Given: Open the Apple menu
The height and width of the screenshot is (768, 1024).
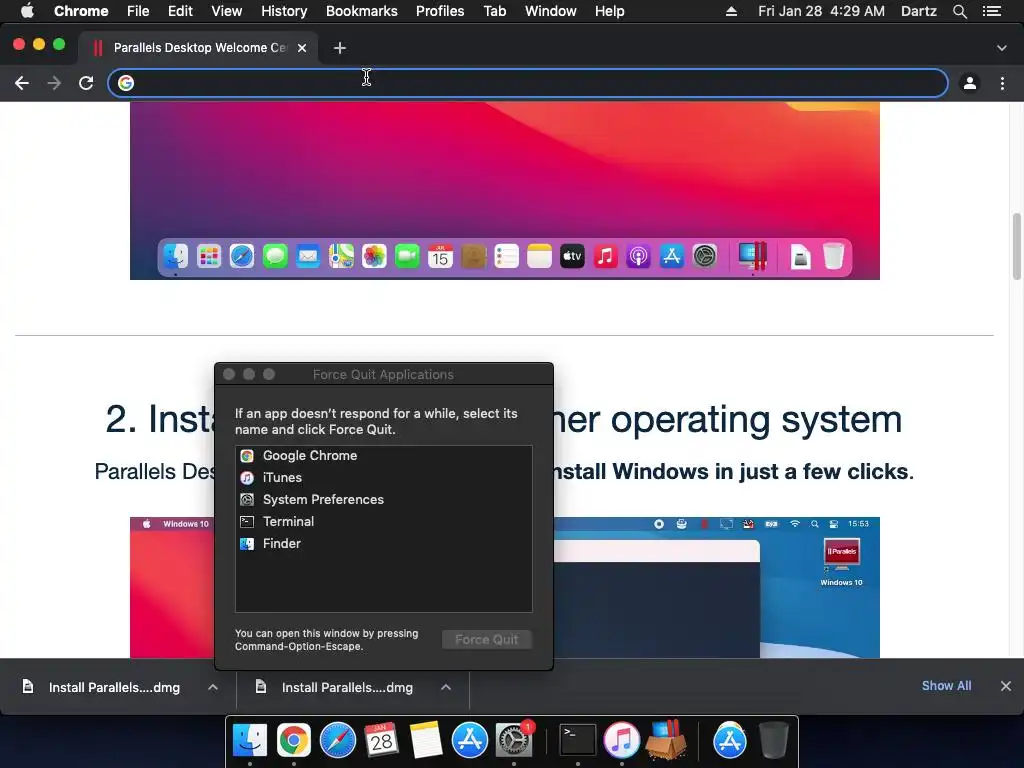Looking at the screenshot, I should (x=27, y=11).
